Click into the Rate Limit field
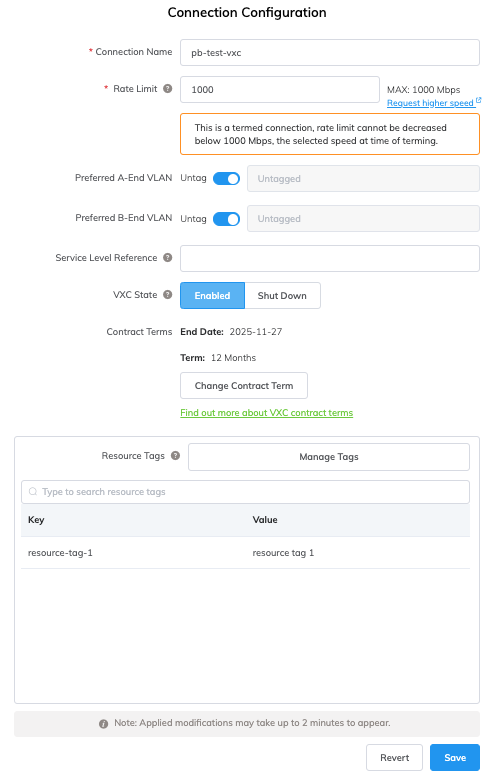This screenshot has height=773, width=496. tap(280, 90)
